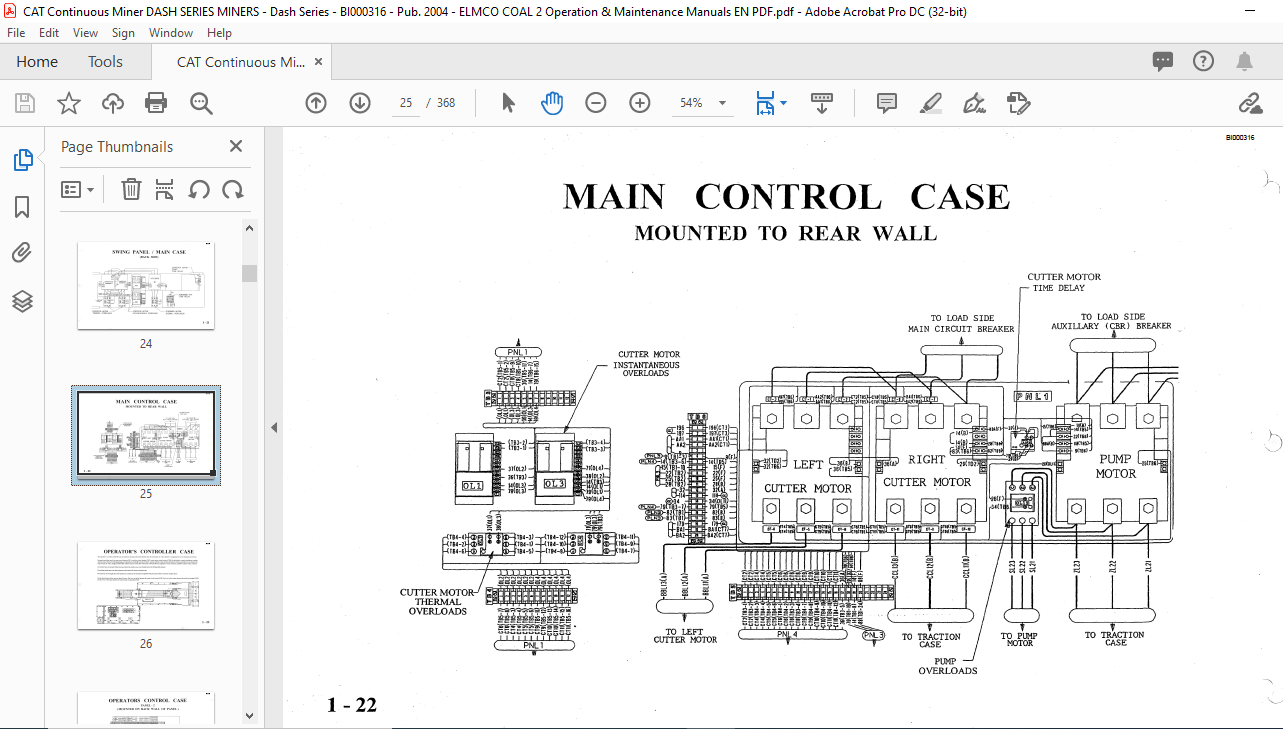Collapse the navigation pane with left triangle

pyautogui.click(x=274, y=428)
